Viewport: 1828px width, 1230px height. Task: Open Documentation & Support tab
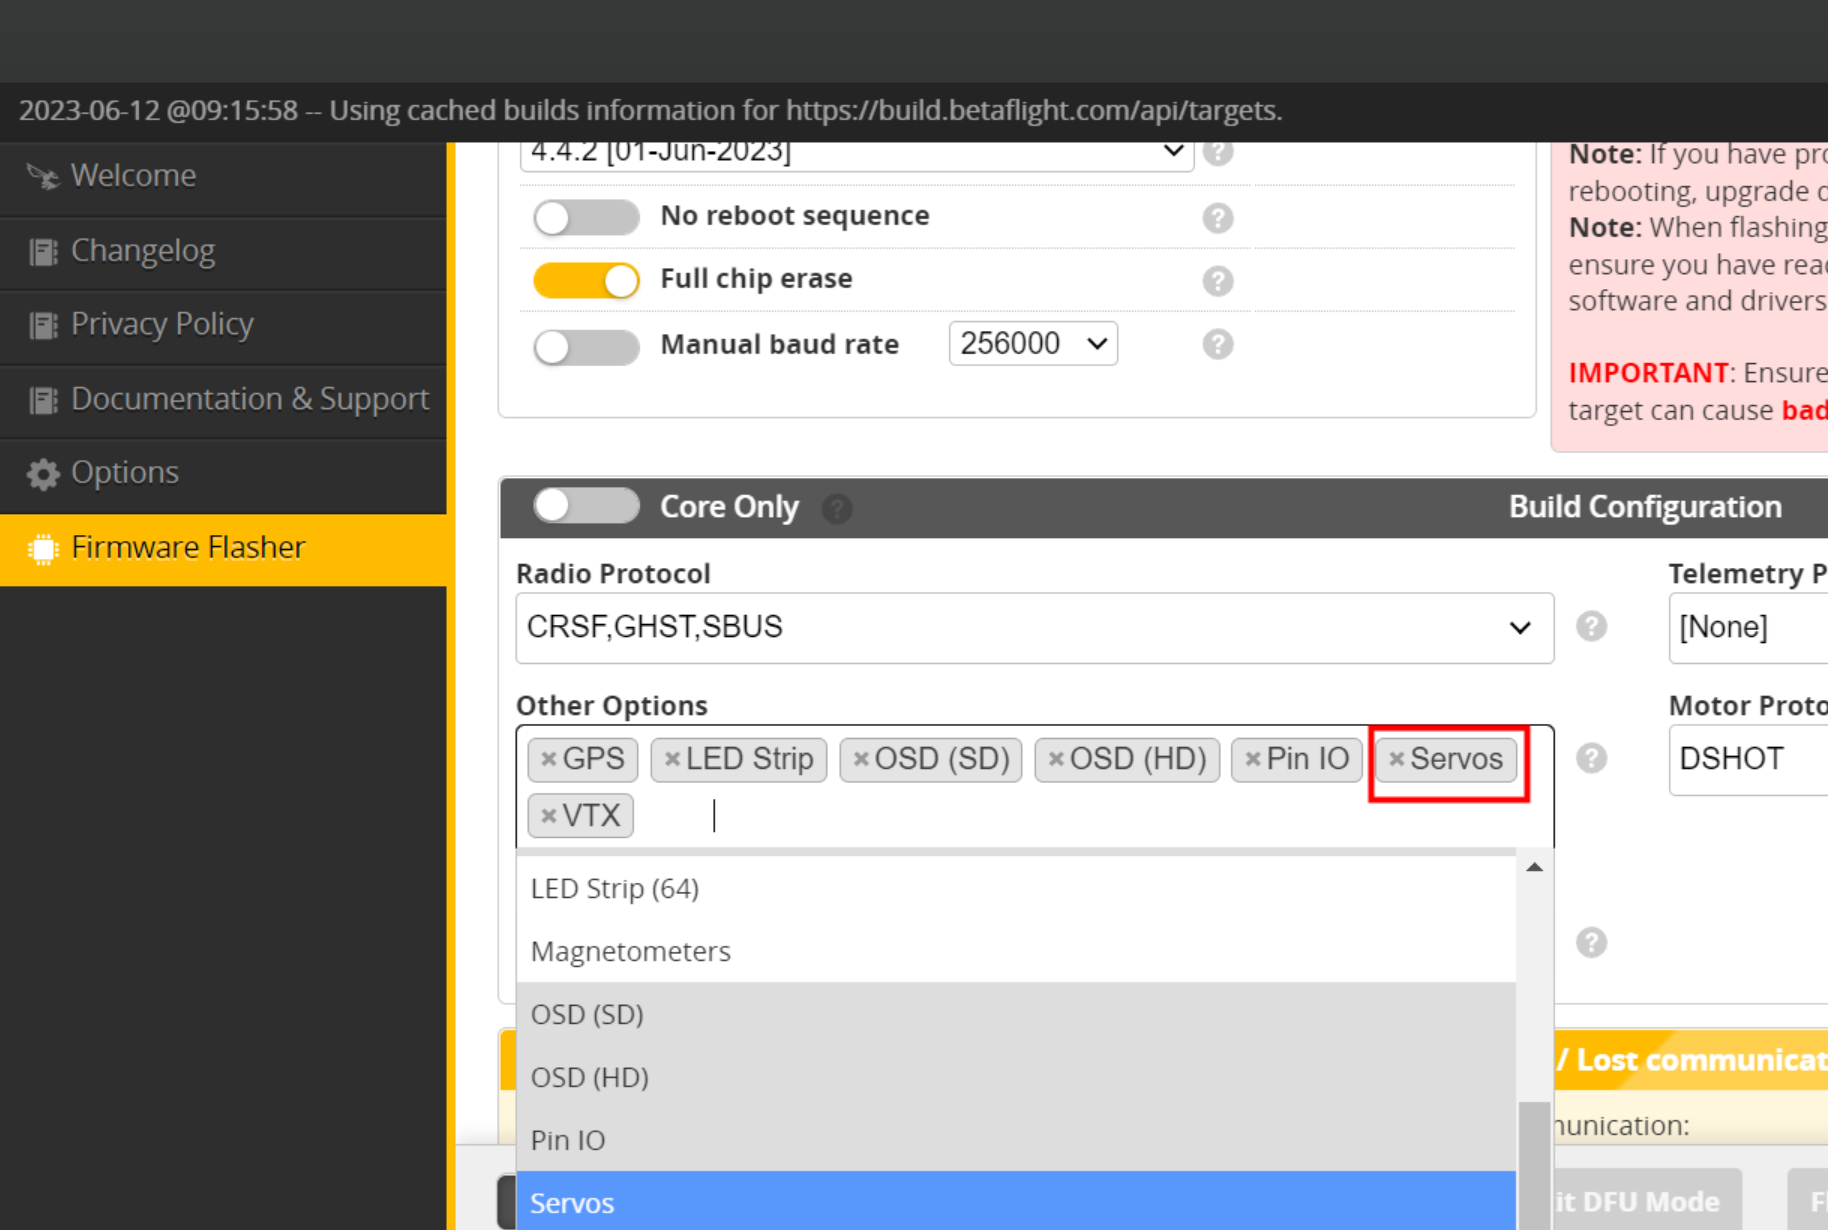(223, 399)
